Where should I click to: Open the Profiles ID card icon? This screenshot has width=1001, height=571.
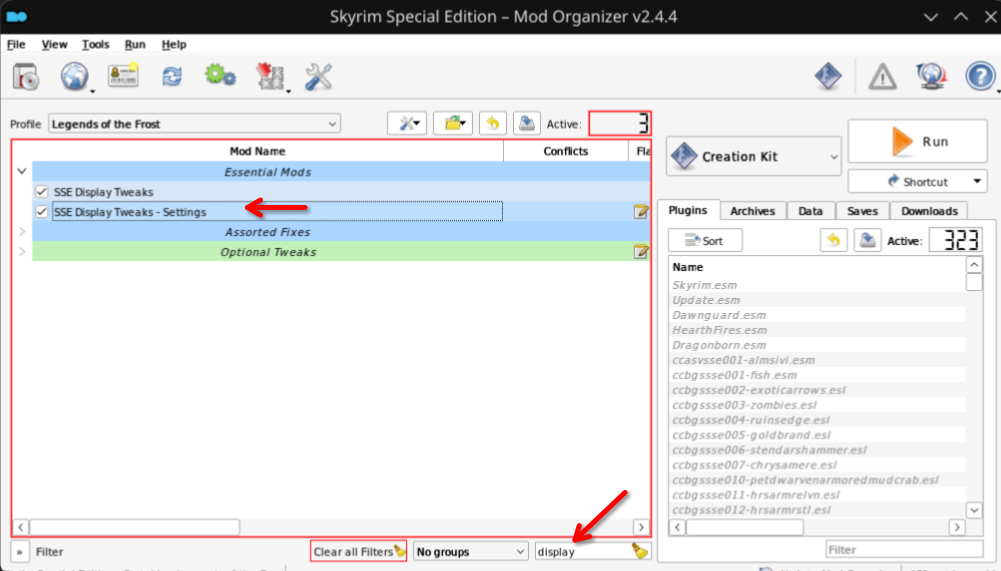(x=123, y=77)
